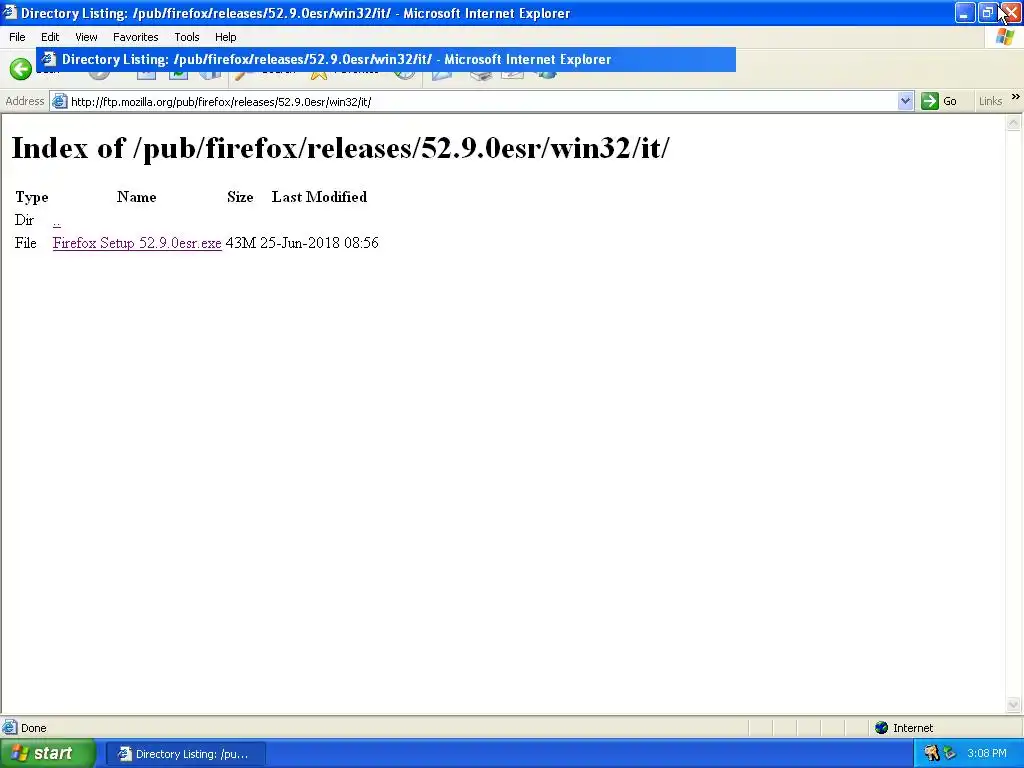The width and height of the screenshot is (1024, 768).
Task: Click the 'File' type cell
Action: (x=25, y=243)
